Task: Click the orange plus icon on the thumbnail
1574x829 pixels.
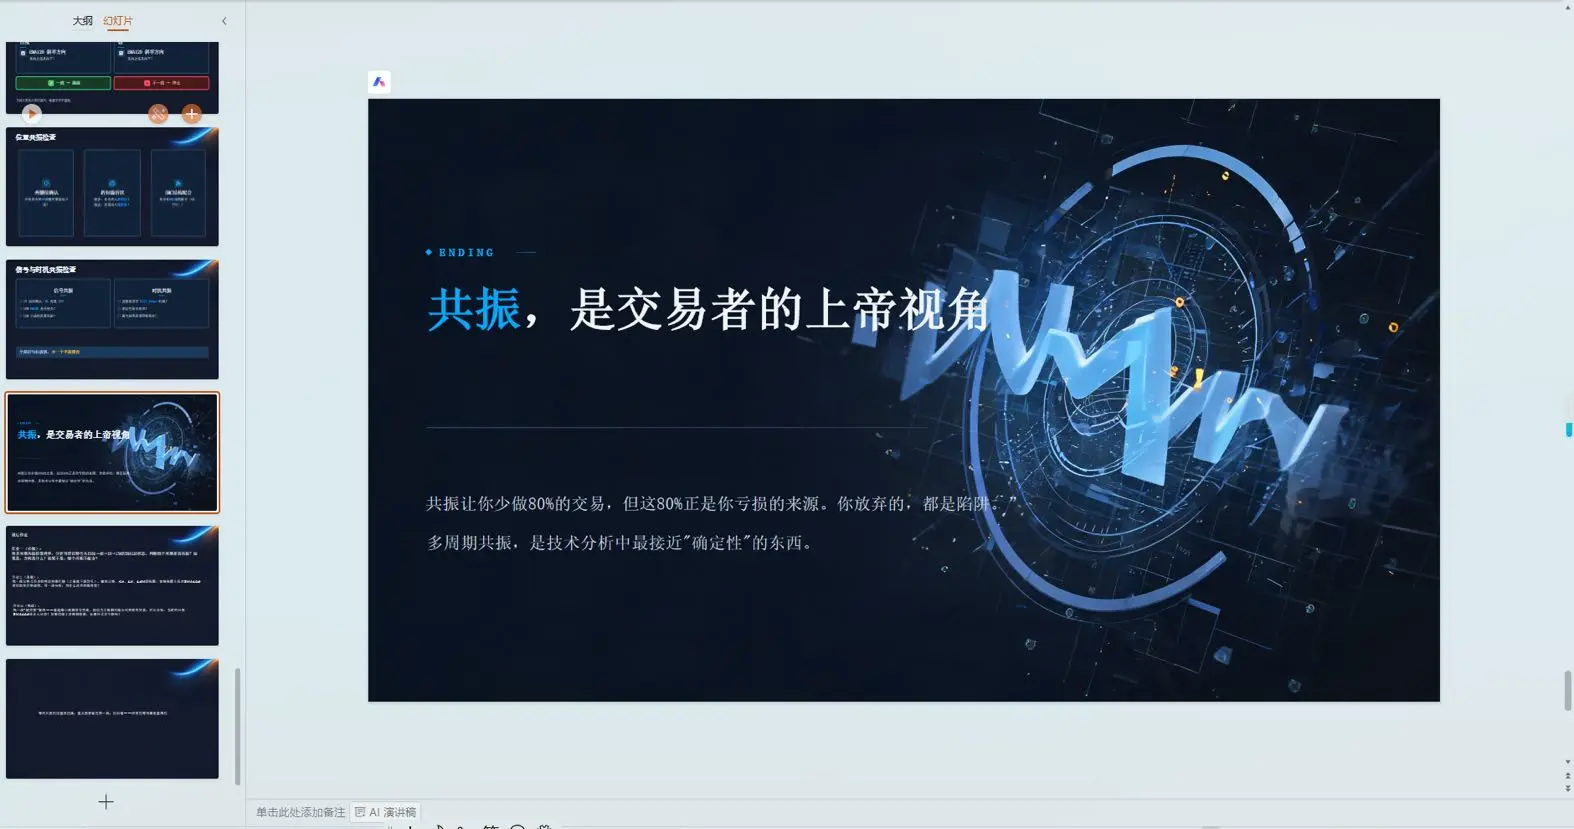Action: (x=192, y=114)
